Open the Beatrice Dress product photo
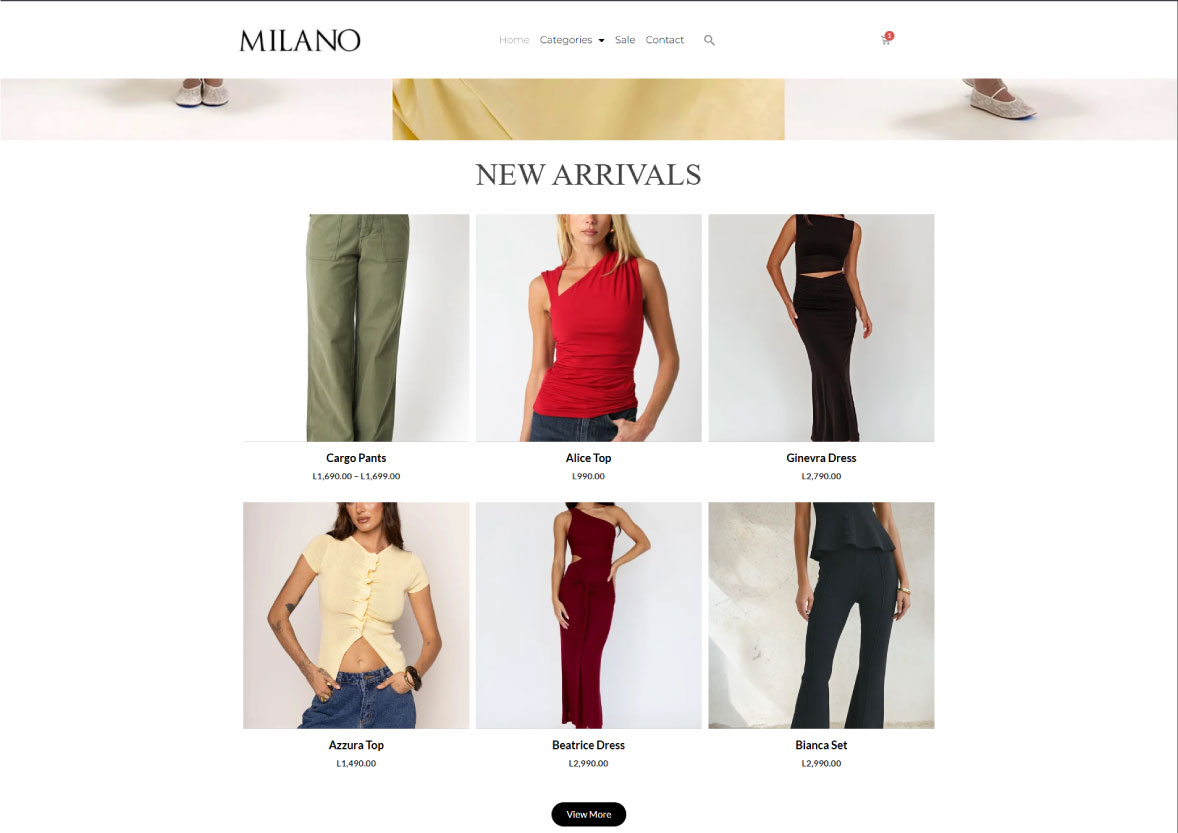1178x833 pixels. (589, 615)
